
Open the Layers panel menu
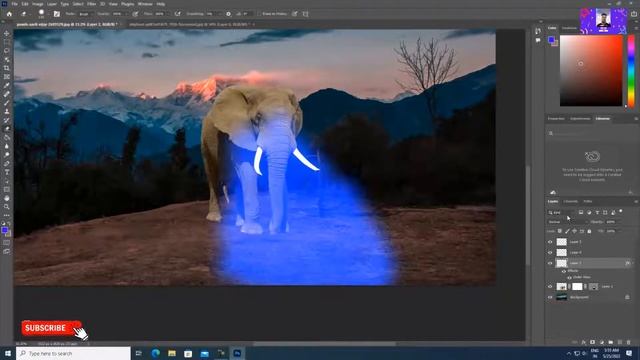636,202
